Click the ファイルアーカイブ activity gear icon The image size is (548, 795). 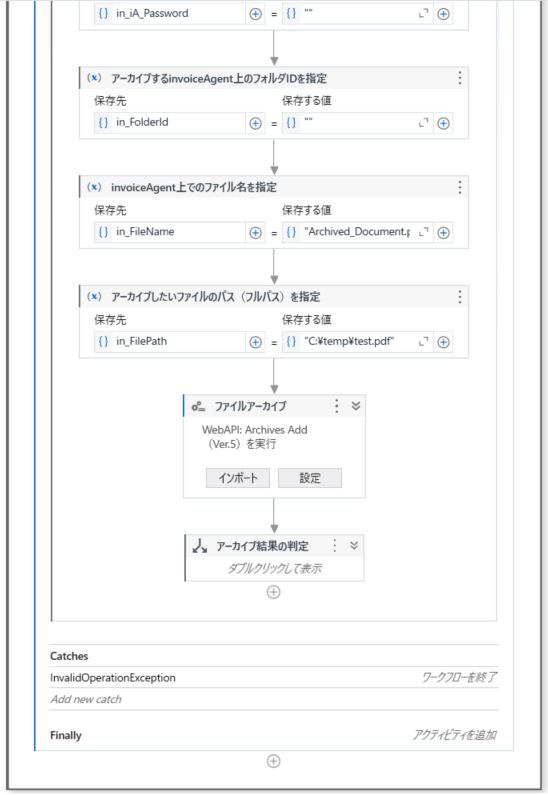[x=198, y=406]
